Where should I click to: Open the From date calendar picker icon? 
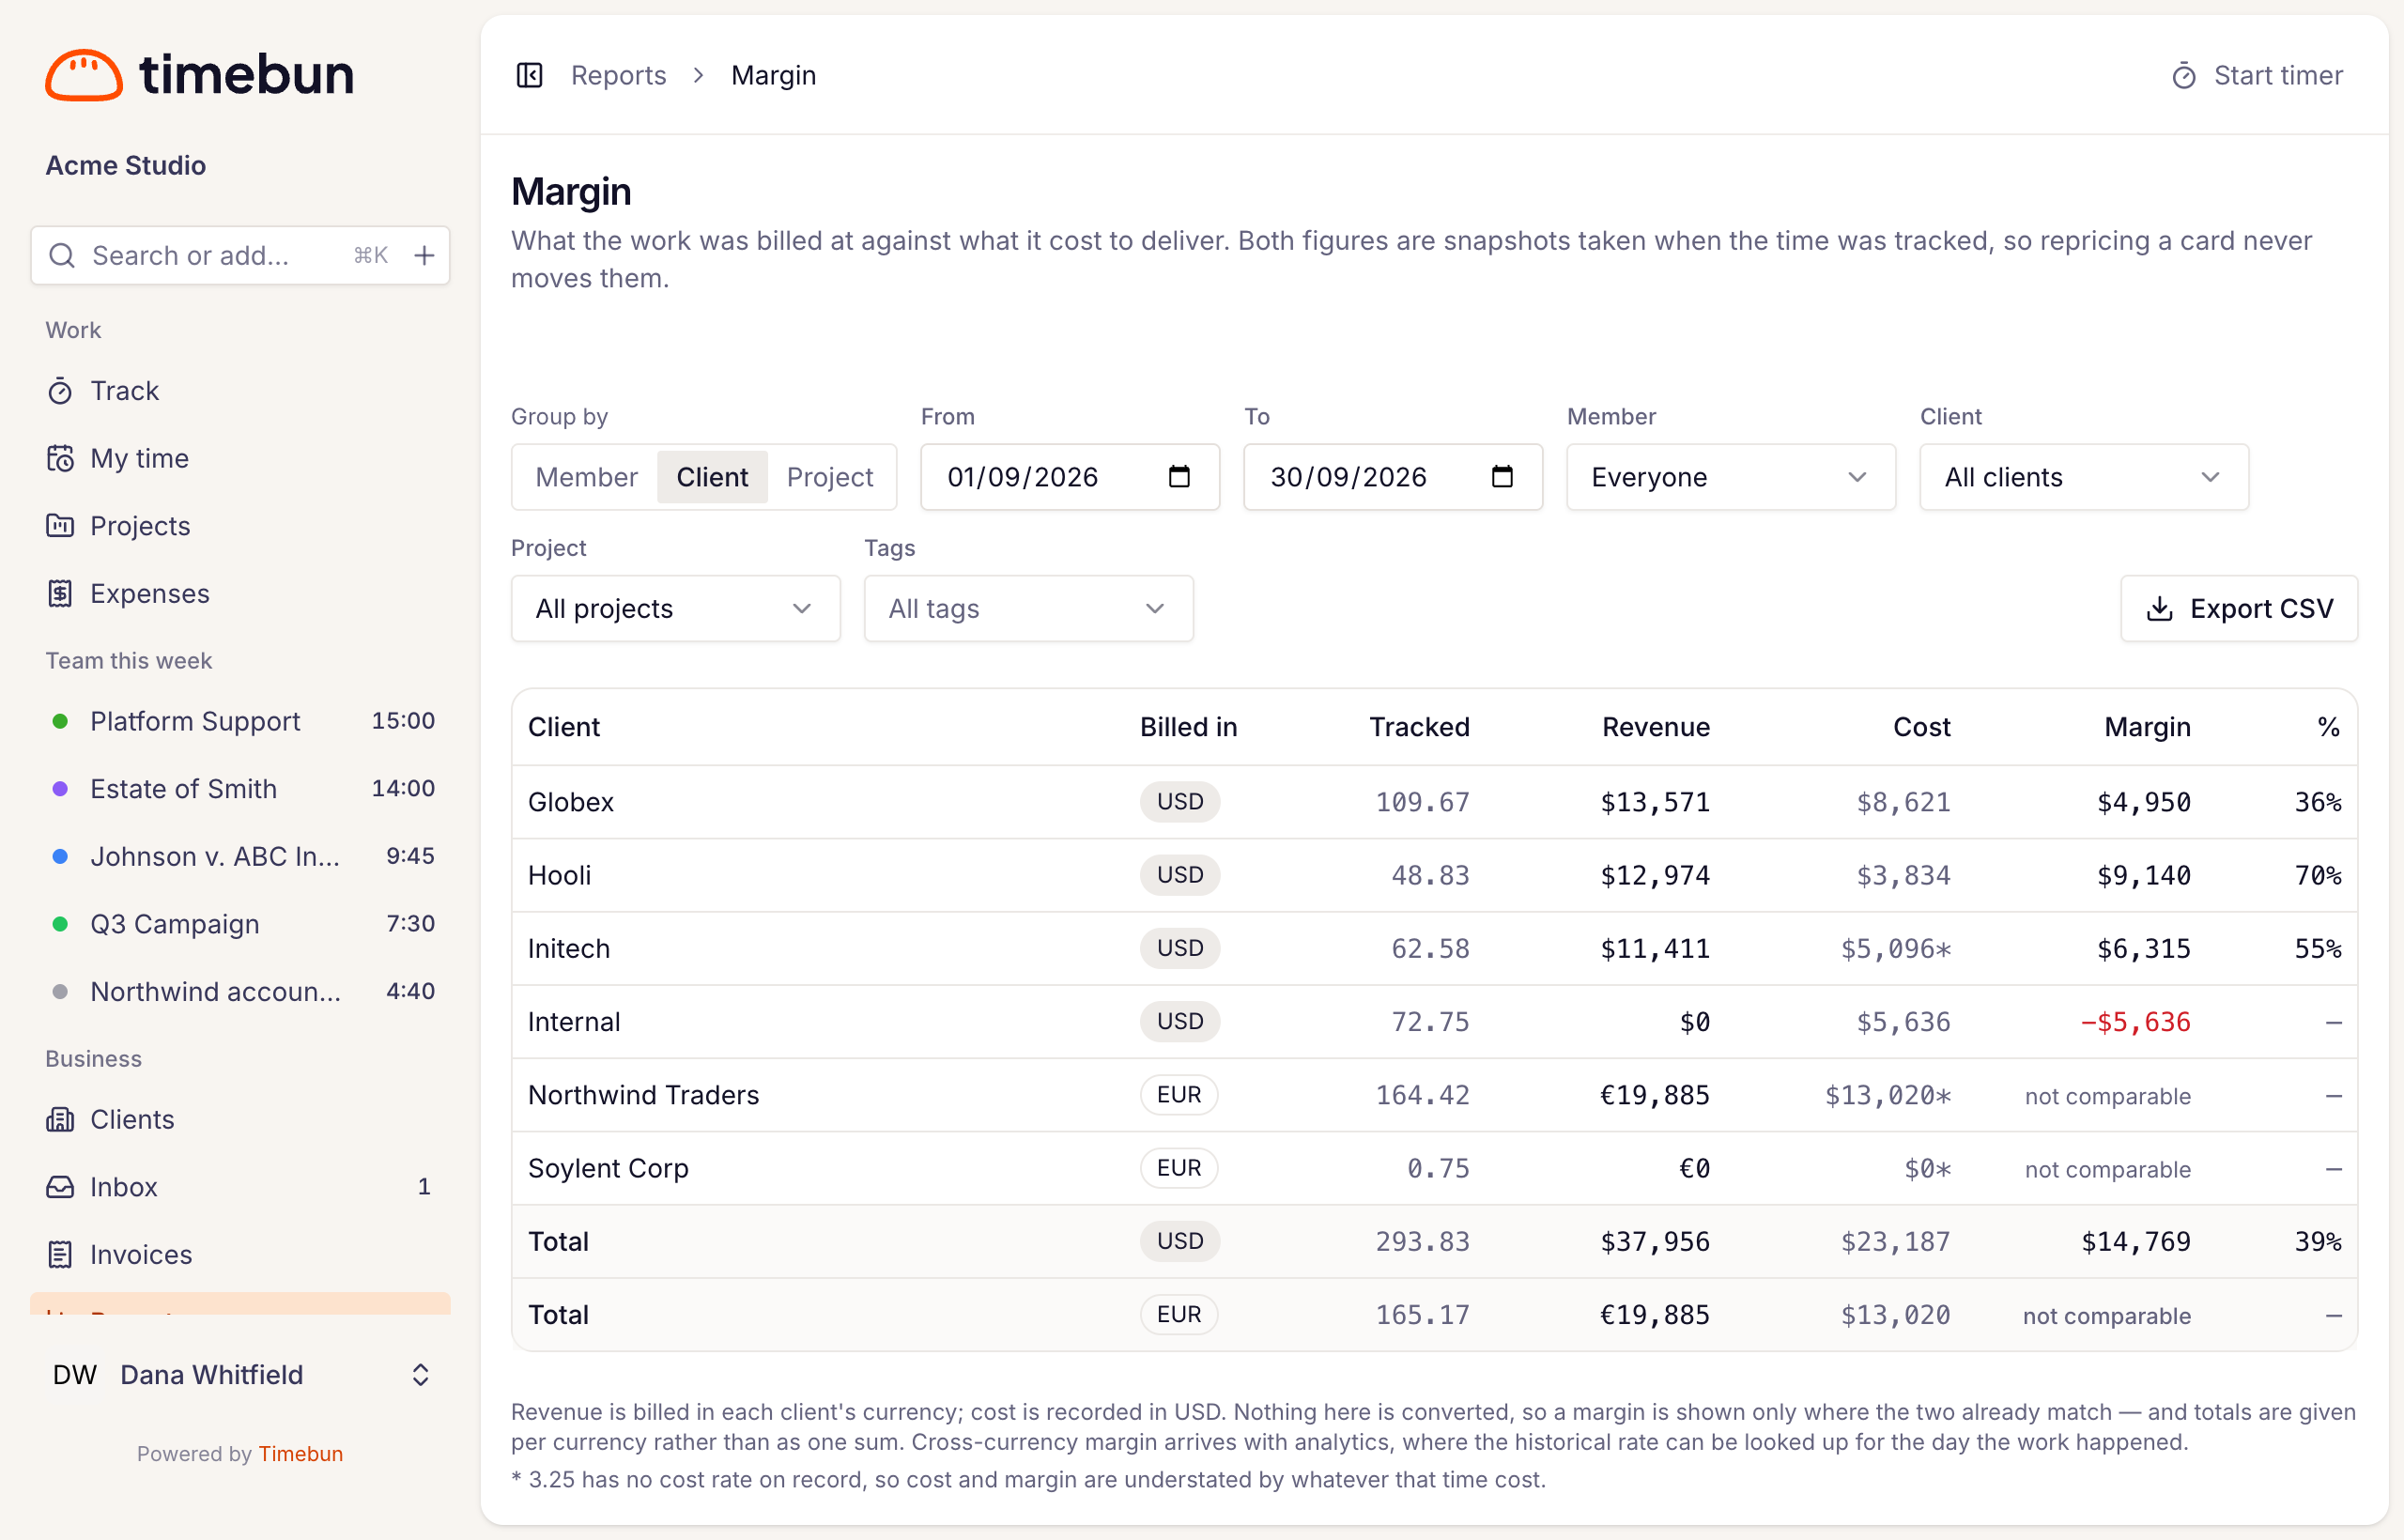(x=1179, y=476)
